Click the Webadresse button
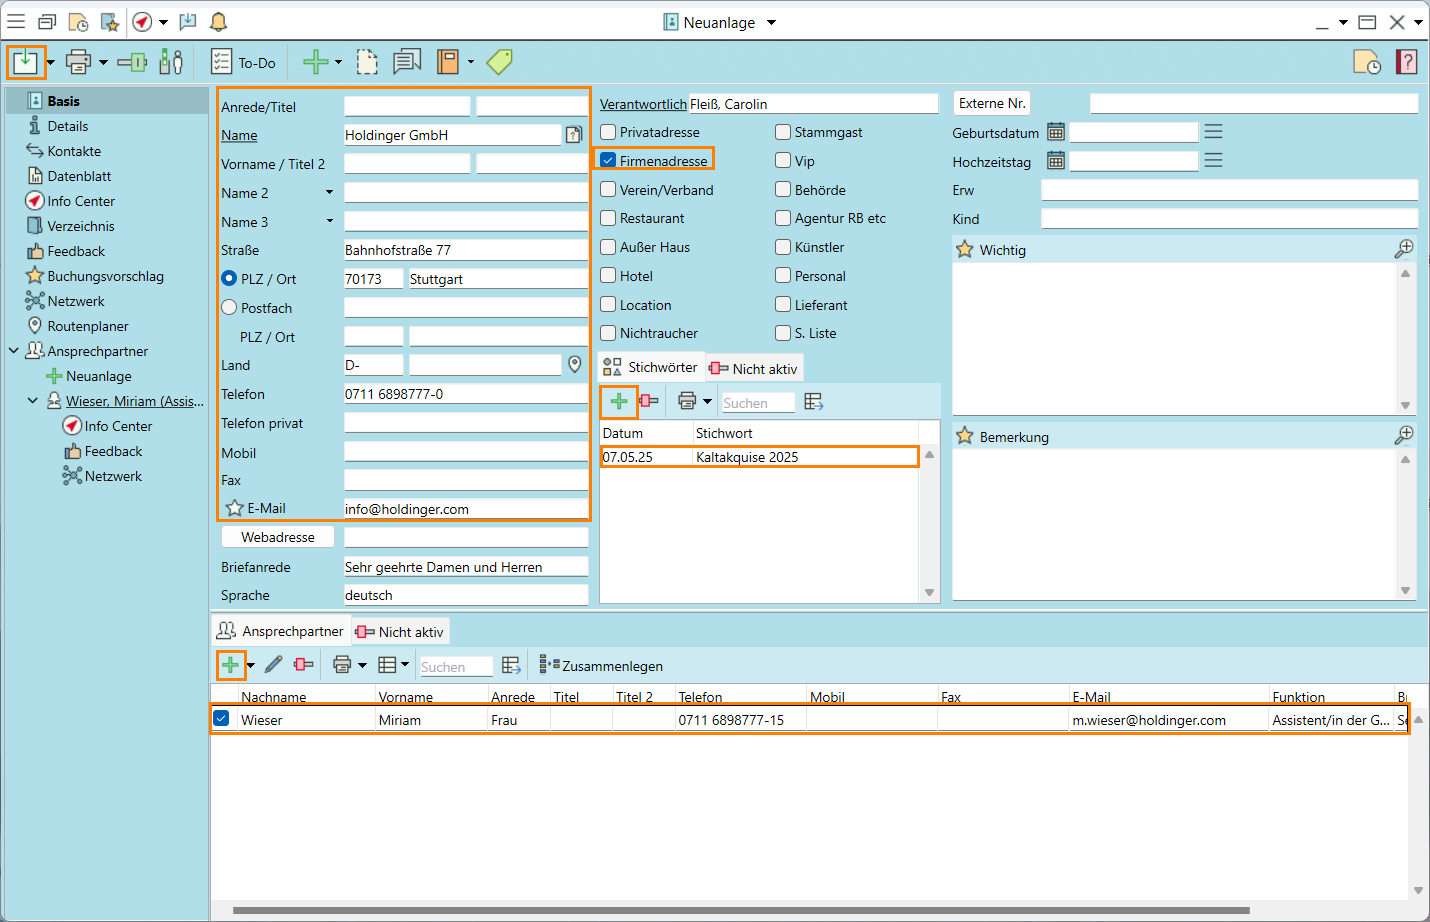 [278, 537]
